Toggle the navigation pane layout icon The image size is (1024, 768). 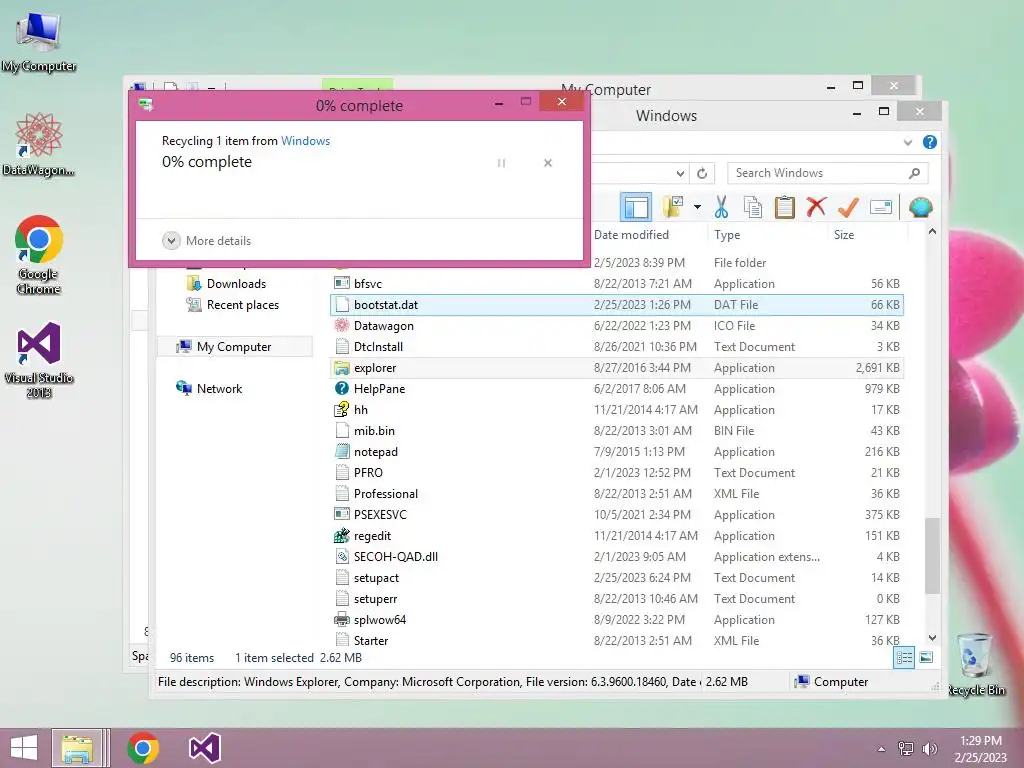click(x=635, y=207)
